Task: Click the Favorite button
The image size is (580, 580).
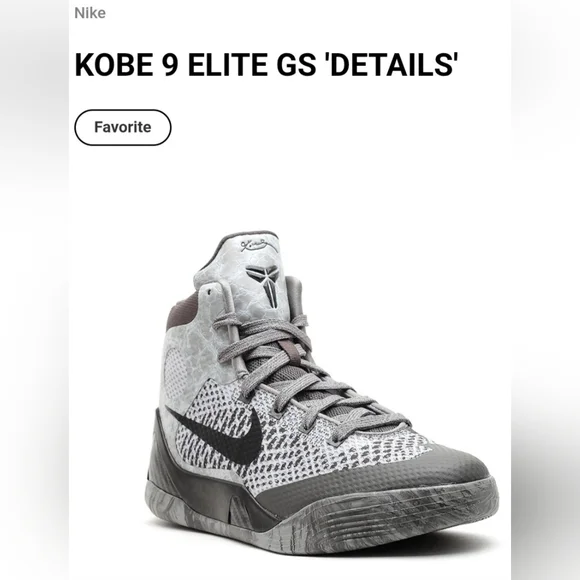Action: click(123, 127)
